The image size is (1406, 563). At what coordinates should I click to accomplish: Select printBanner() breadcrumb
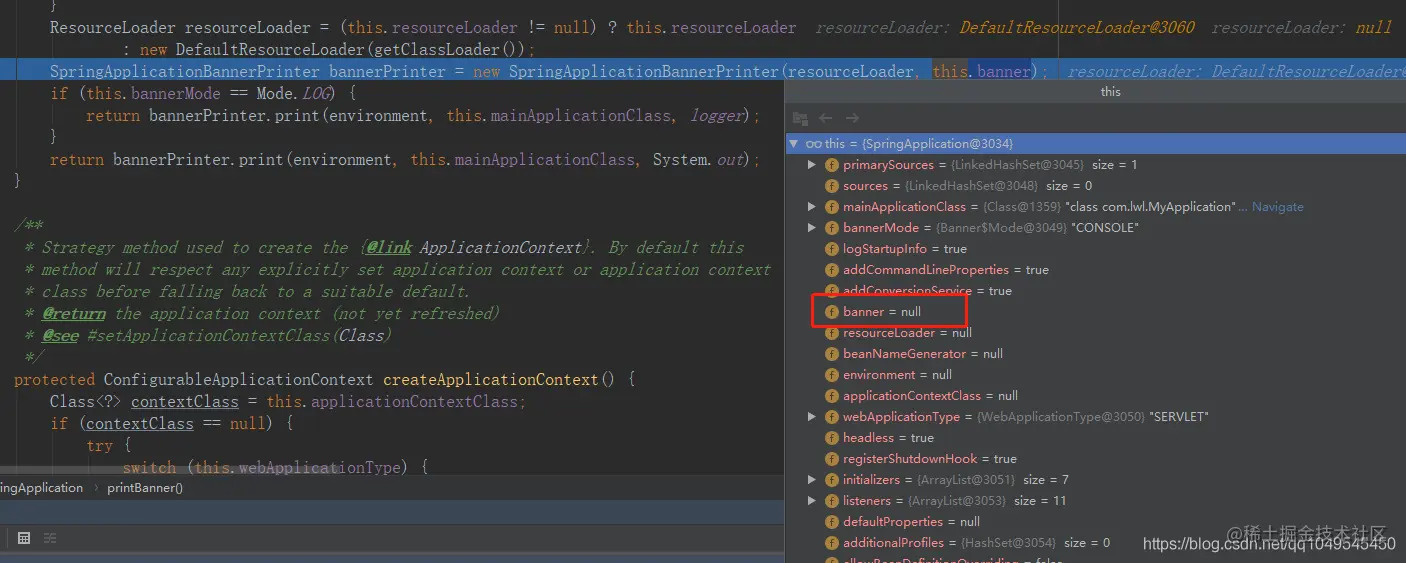145,488
